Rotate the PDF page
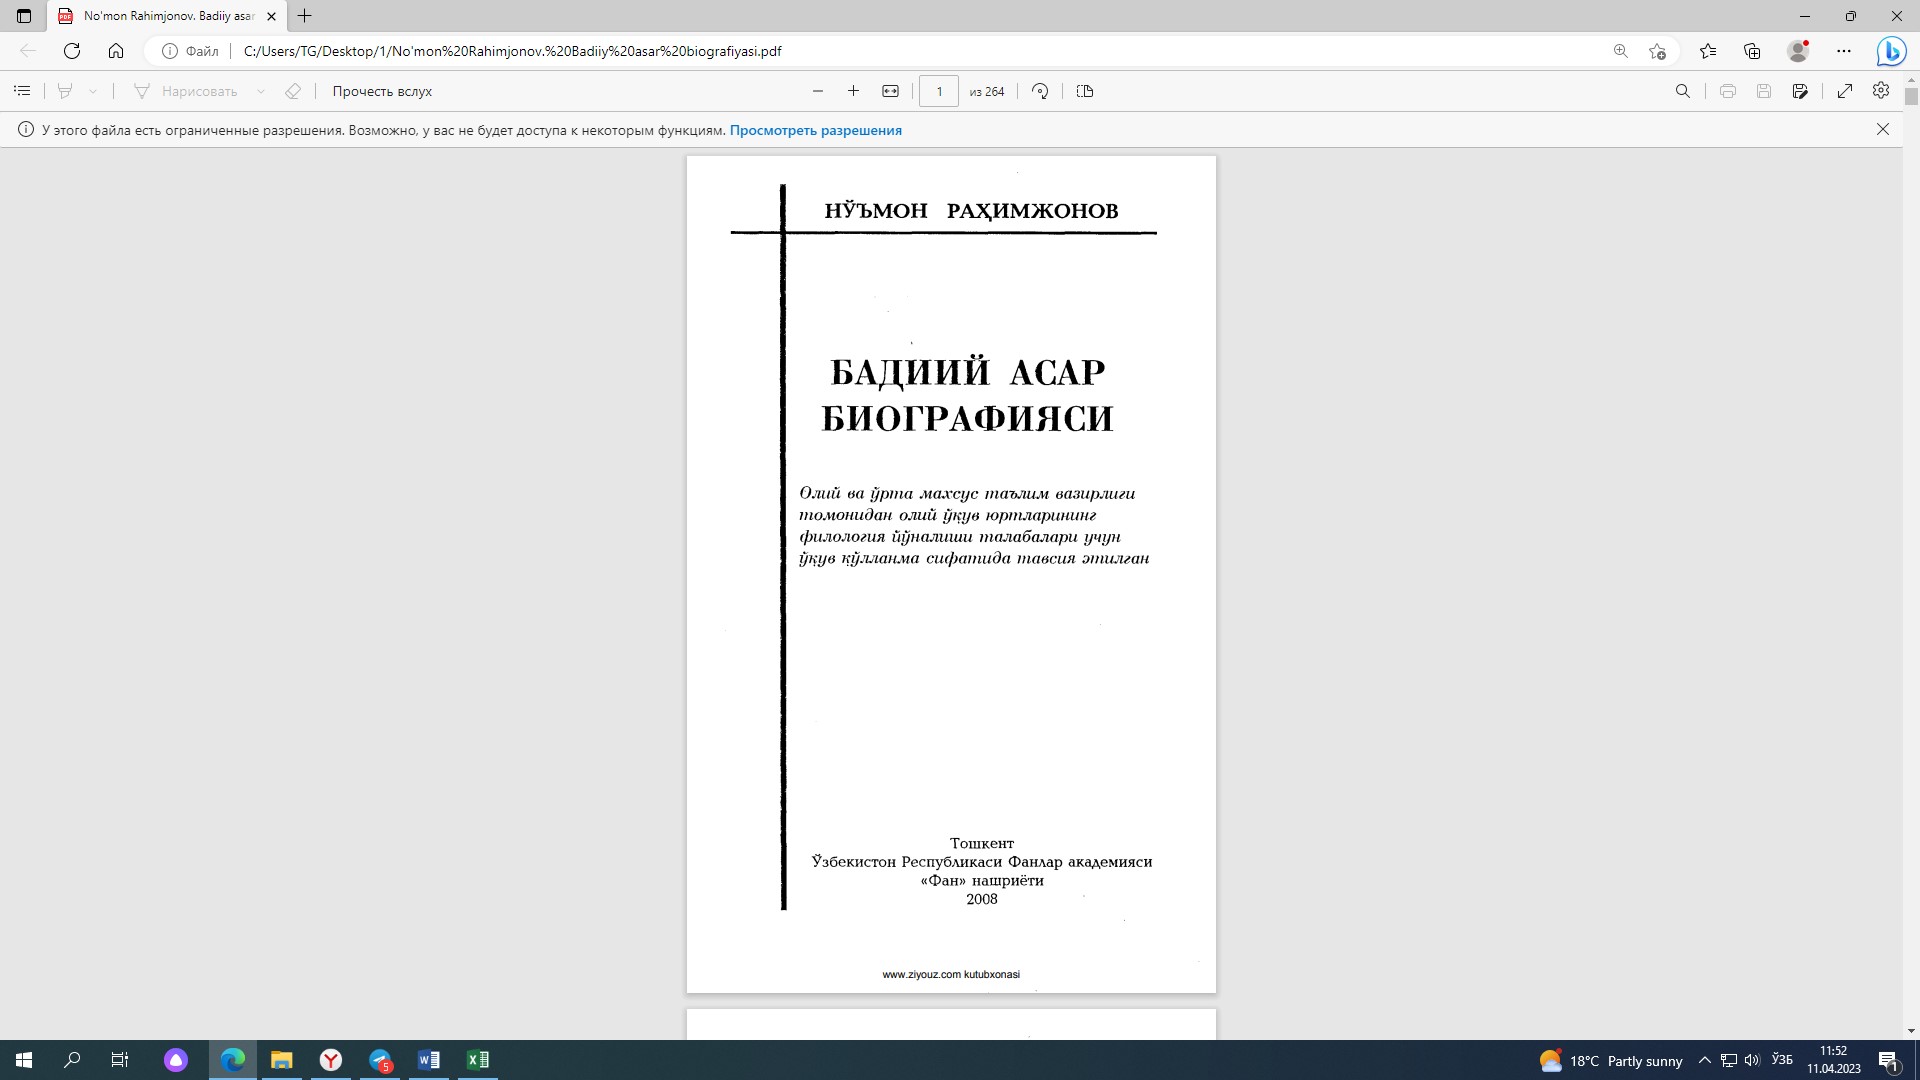 point(1040,91)
